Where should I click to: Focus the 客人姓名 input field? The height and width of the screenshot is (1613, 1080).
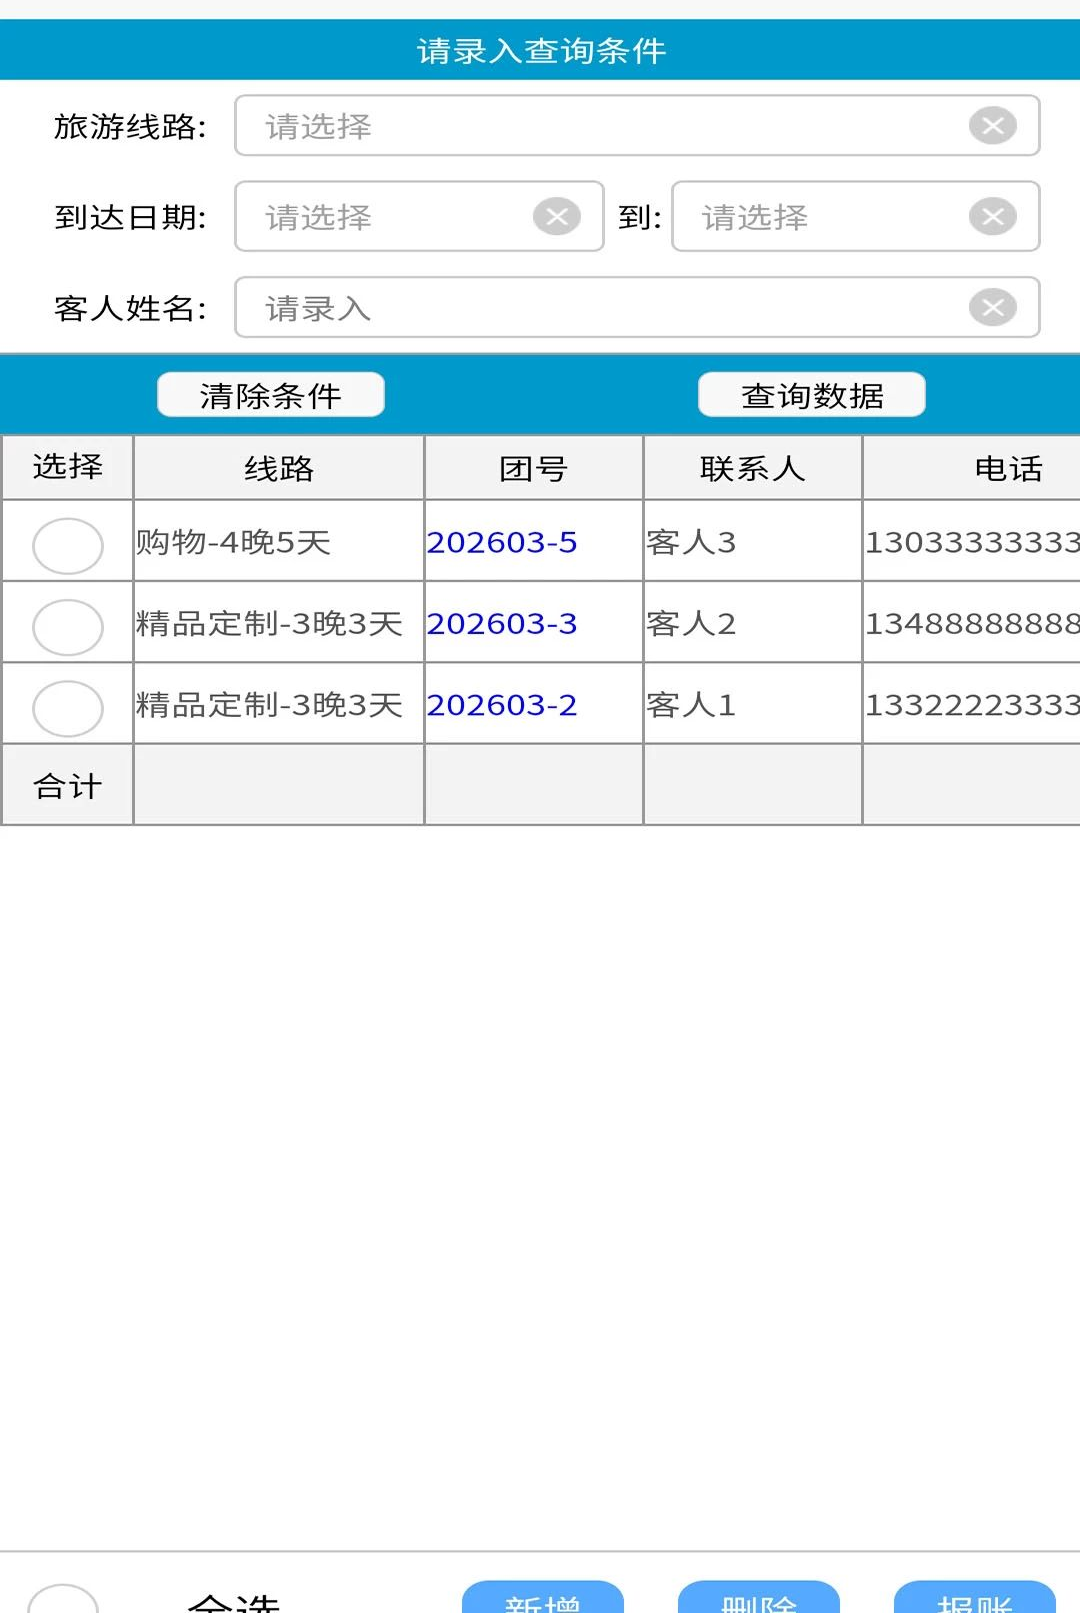600,307
